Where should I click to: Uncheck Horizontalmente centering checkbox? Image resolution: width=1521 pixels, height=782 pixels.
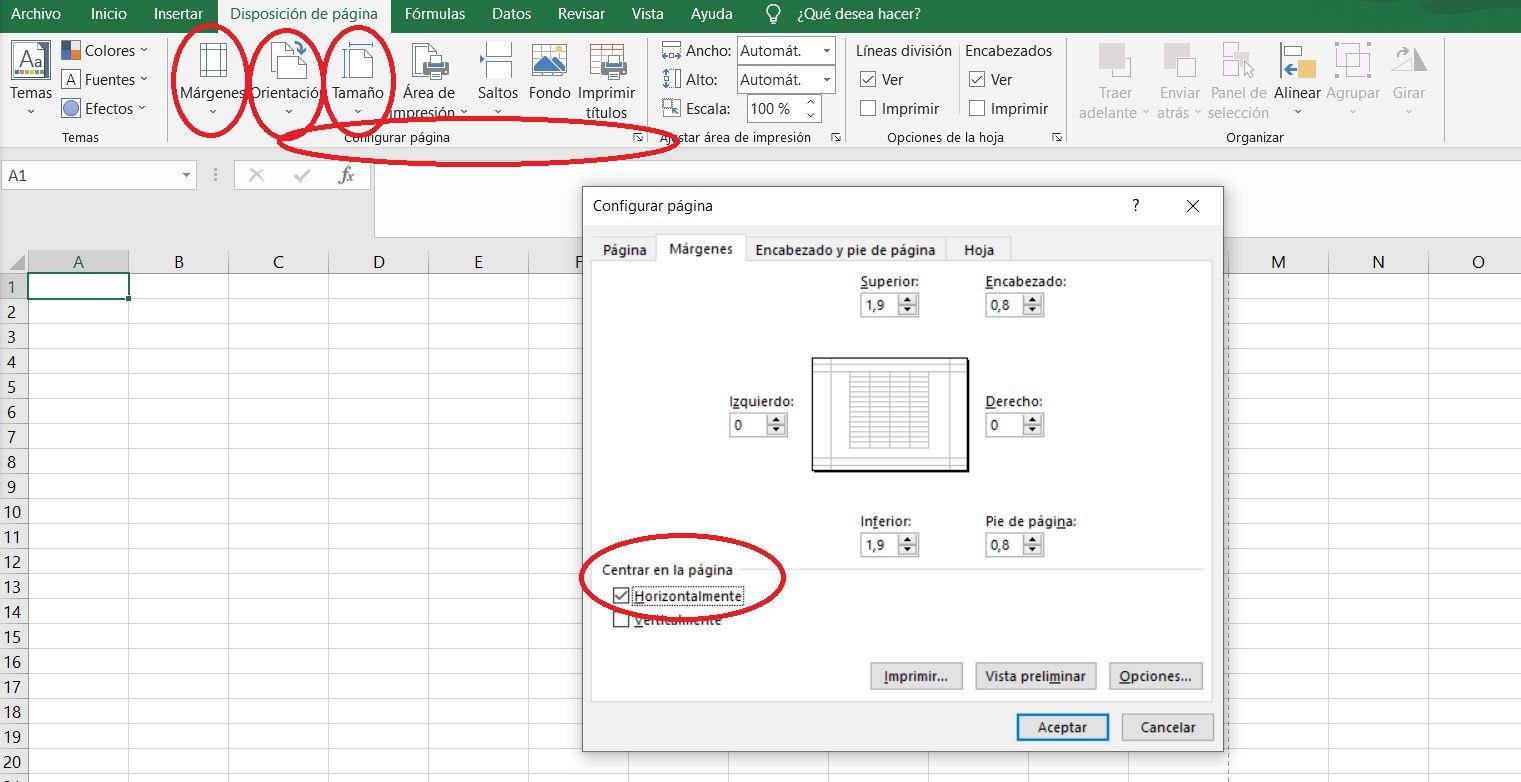click(x=621, y=597)
